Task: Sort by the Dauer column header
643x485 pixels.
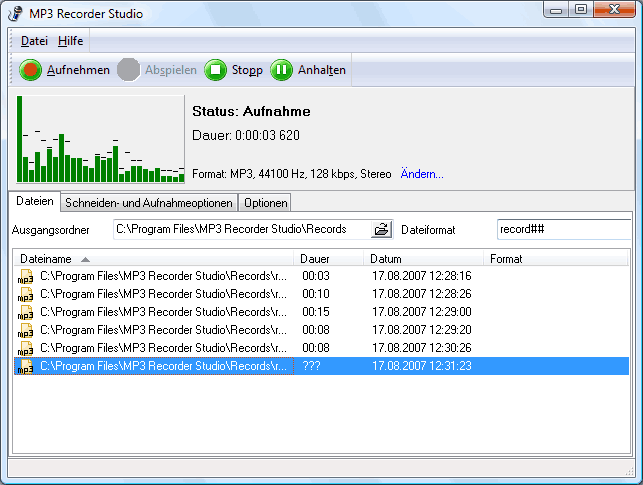Action: [328, 259]
